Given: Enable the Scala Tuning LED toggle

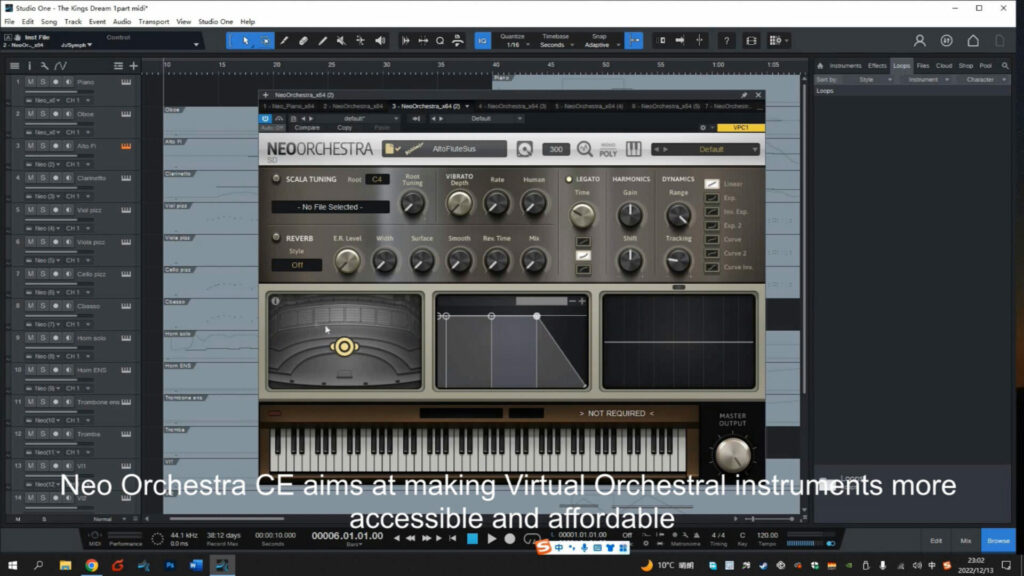Looking at the screenshot, I should click(x=276, y=178).
